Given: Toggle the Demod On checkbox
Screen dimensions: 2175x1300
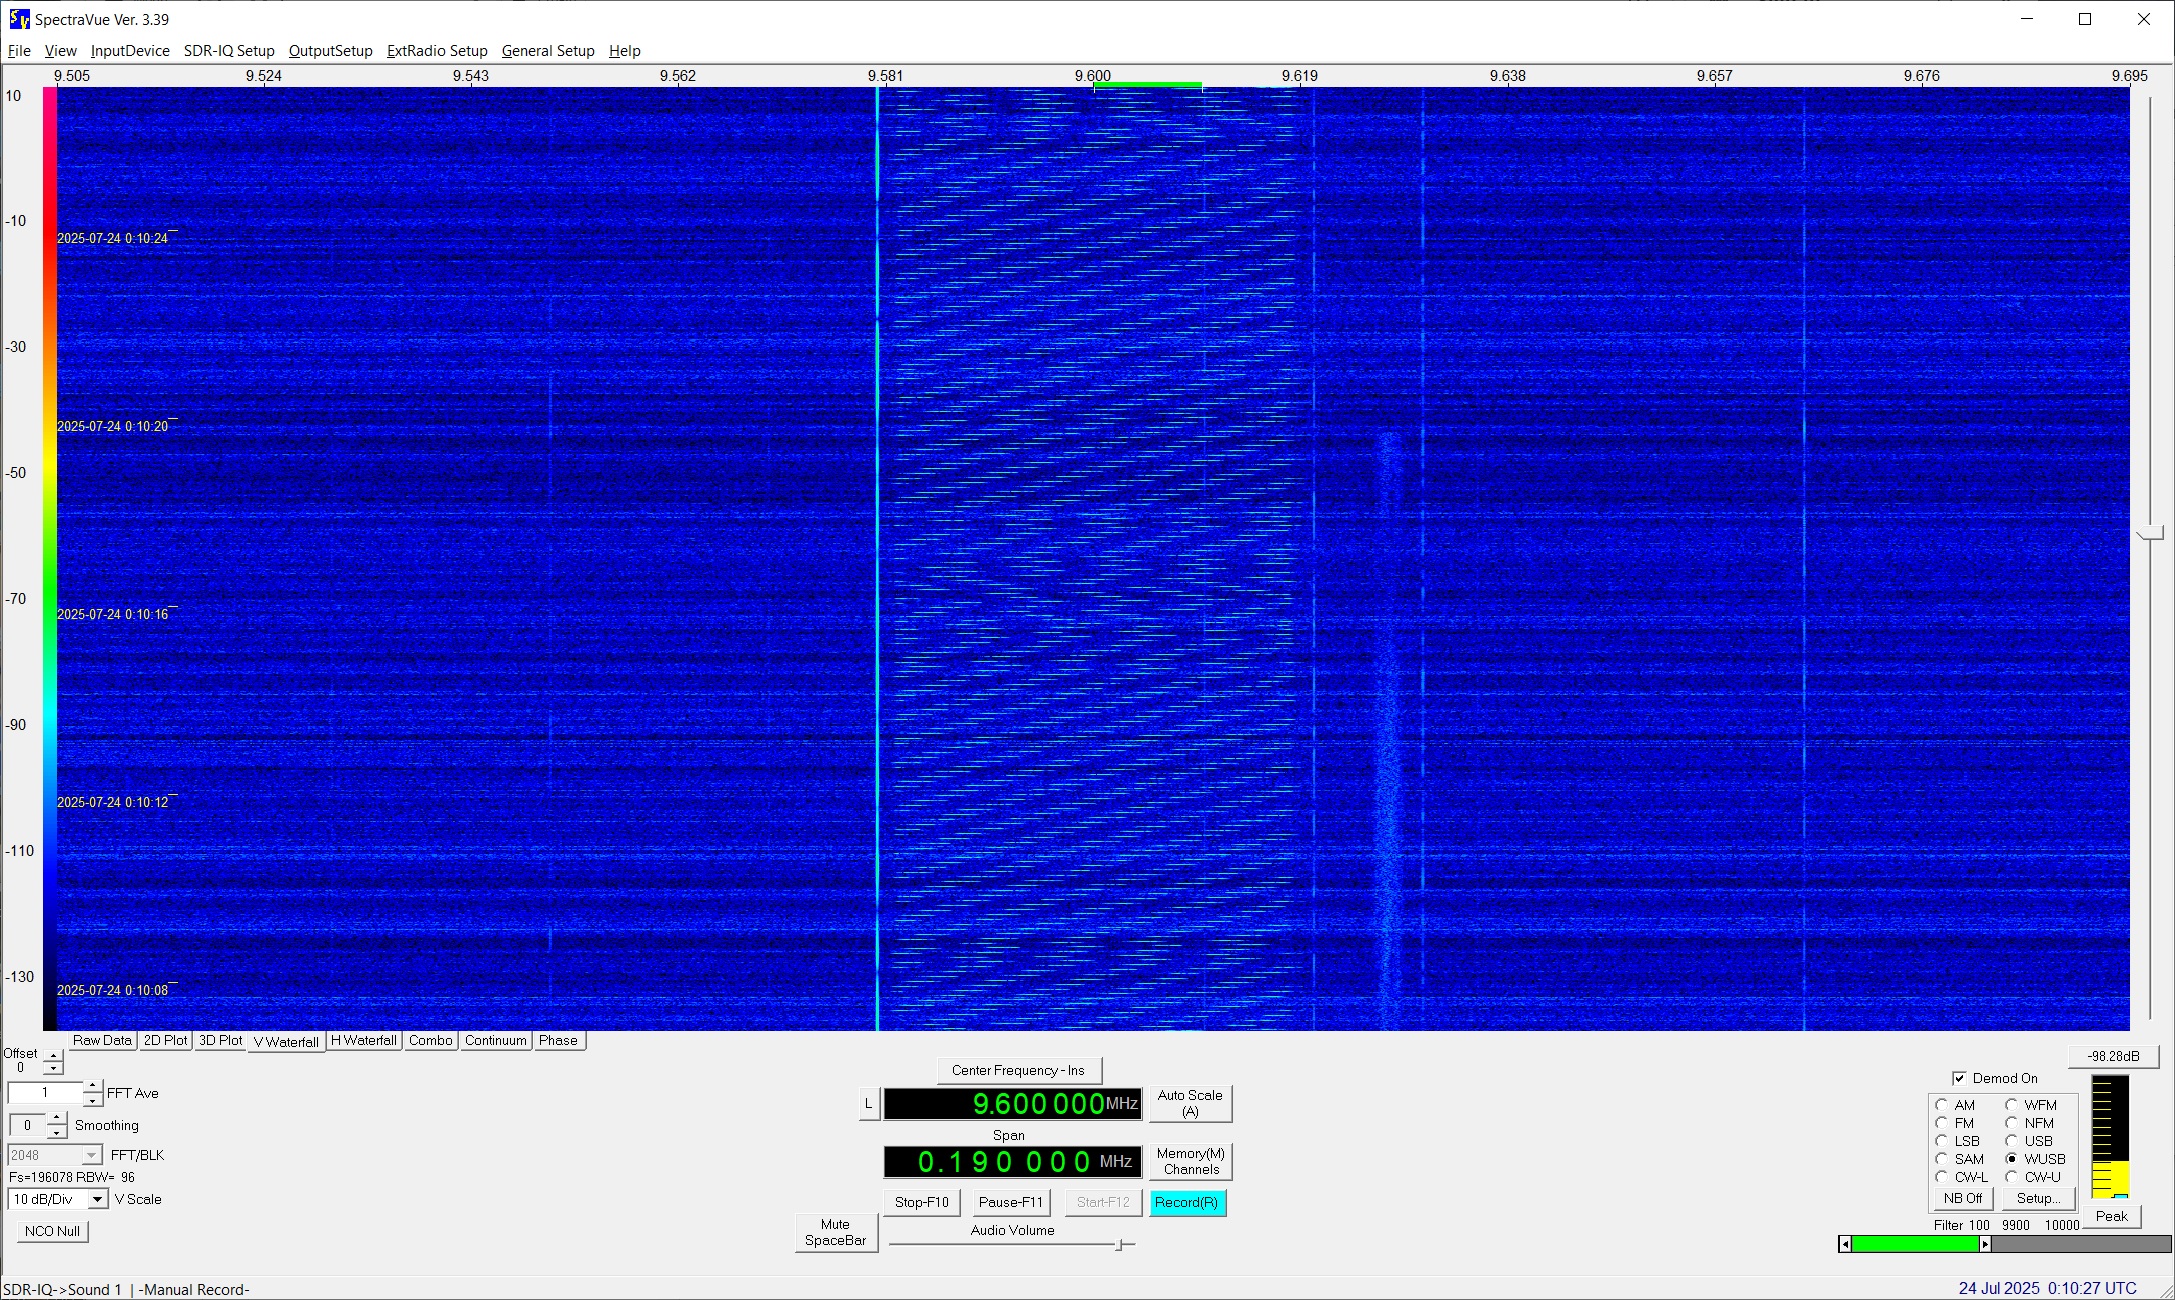Looking at the screenshot, I should pos(1959,1078).
